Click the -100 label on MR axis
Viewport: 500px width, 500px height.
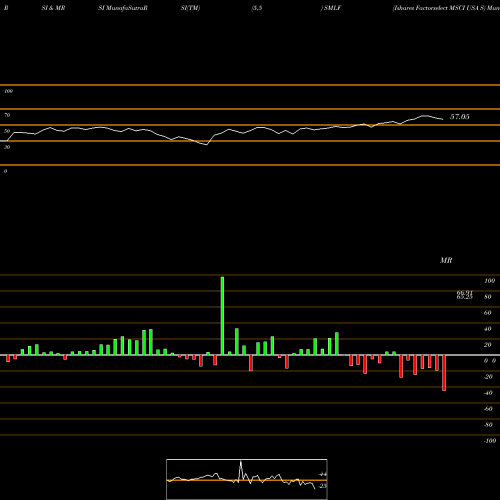(x=490, y=441)
